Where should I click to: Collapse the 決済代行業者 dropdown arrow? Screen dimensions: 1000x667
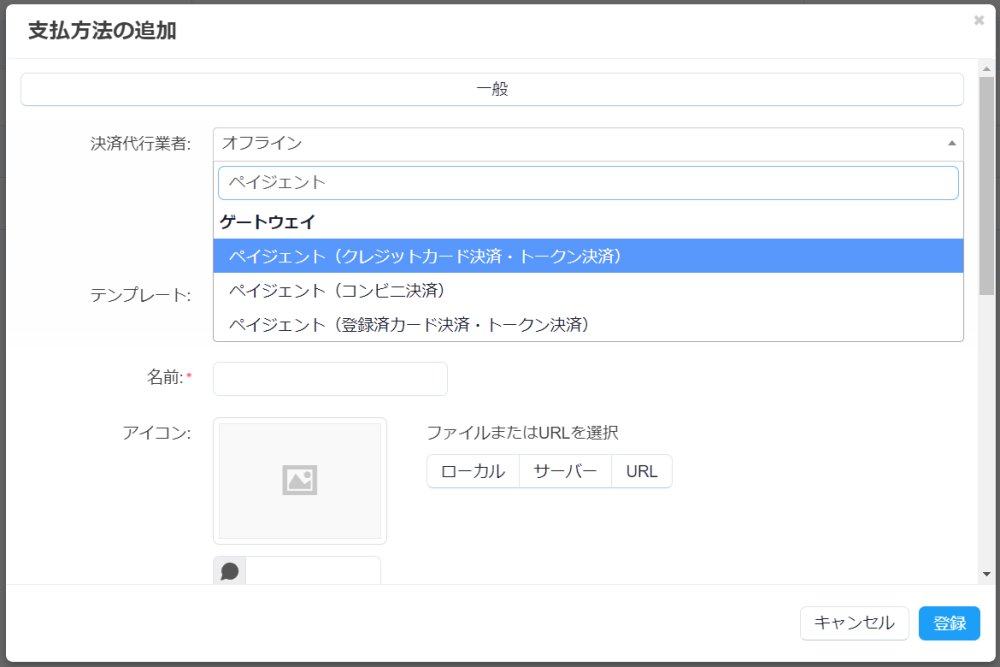[951, 144]
